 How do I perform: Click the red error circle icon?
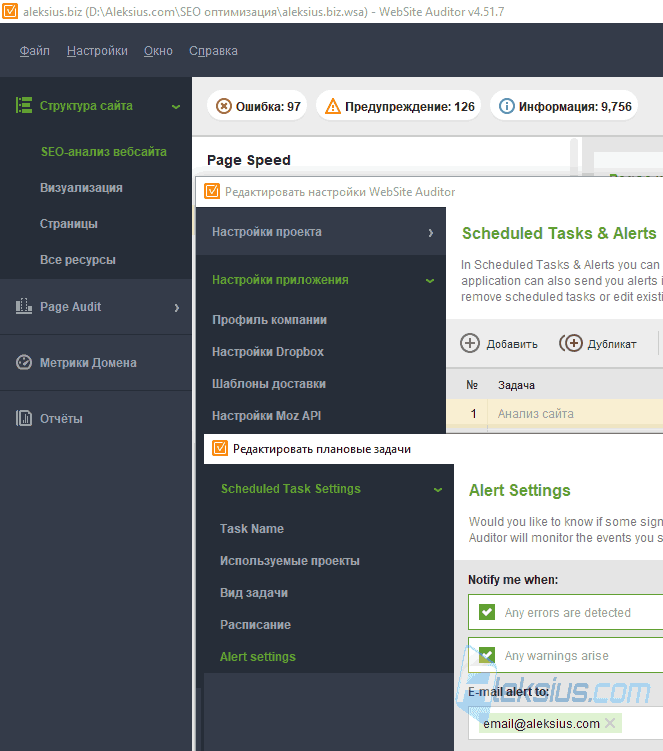(x=224, y=106)
